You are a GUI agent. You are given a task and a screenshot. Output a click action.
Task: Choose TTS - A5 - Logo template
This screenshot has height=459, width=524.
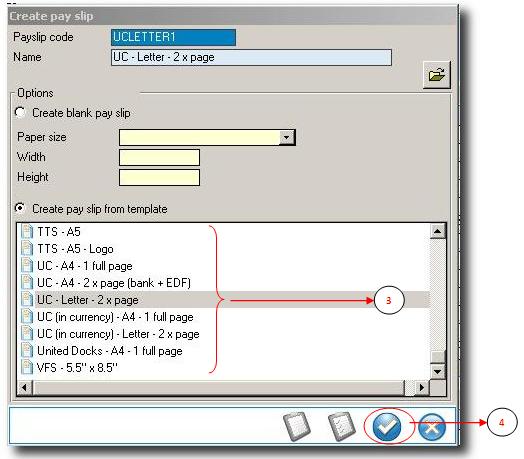tap(76, 249)
